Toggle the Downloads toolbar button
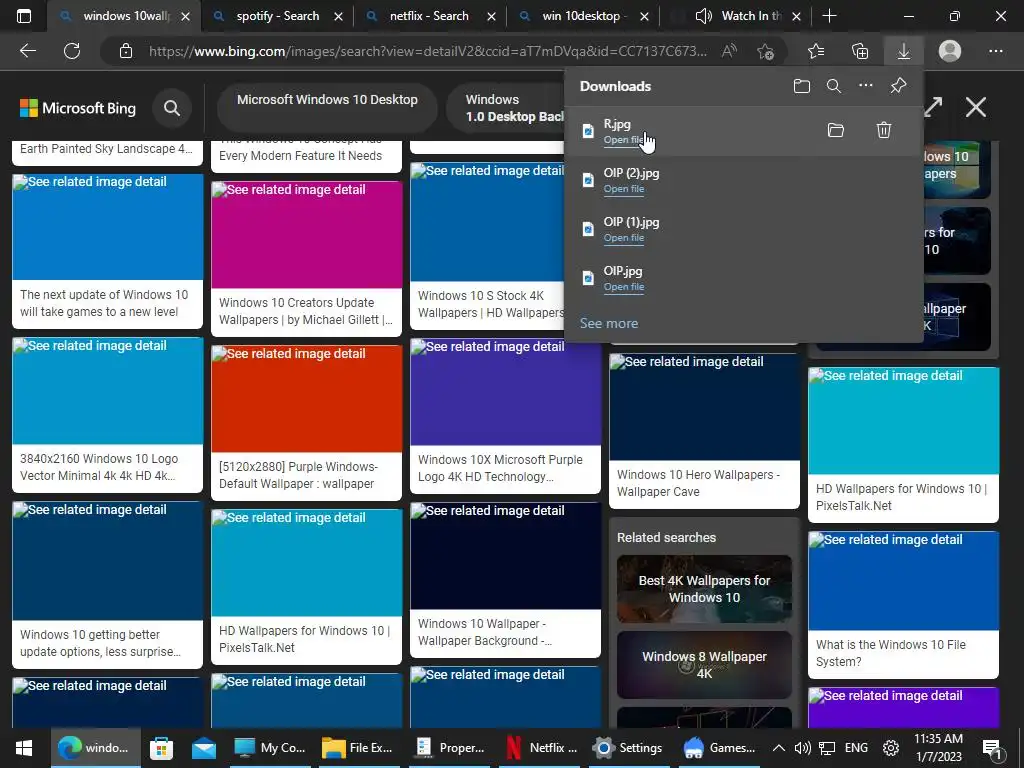 [904, 51]
